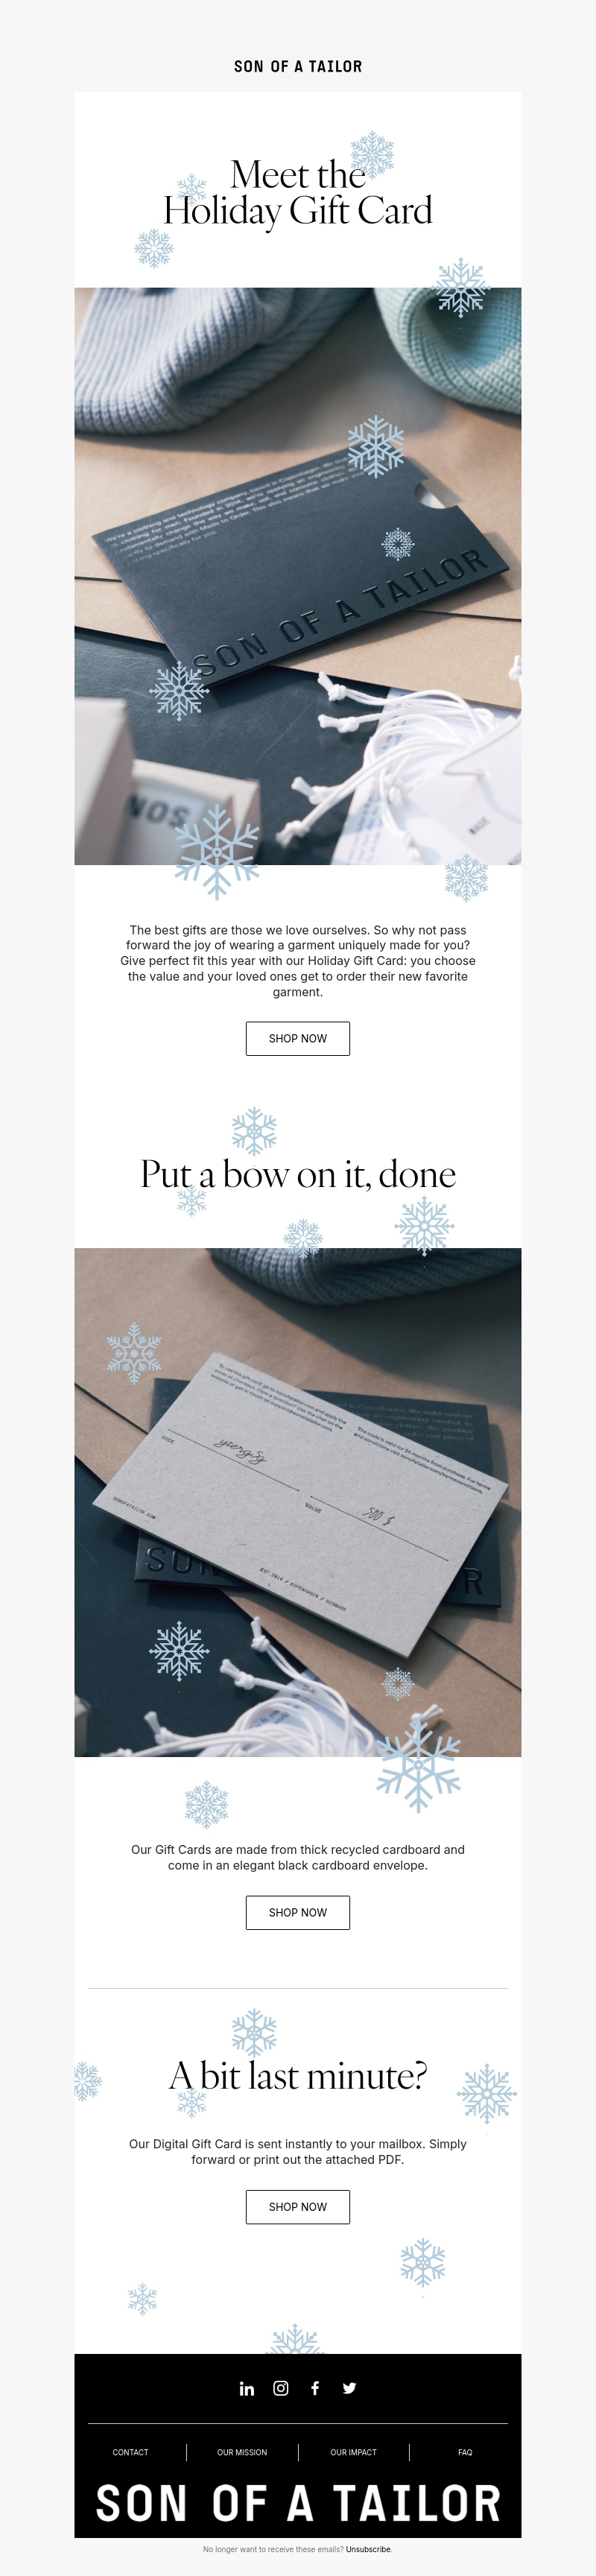Click the Meet the Holiday Gift Card heading
This screenshot has height=2576, width=596.
pyautogui.click(x=298, y=193)
